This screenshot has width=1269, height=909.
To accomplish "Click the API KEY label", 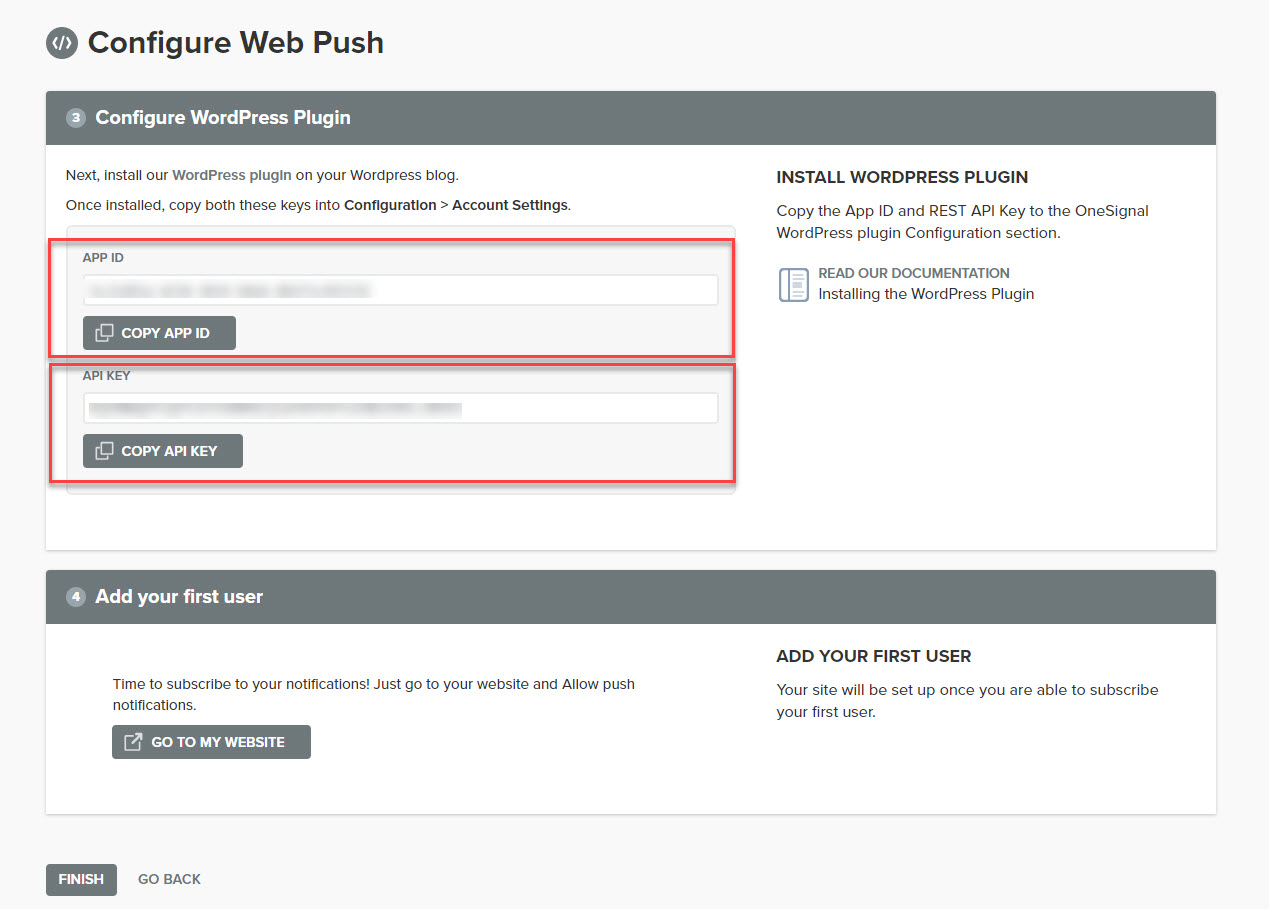I will coord(106,376).
